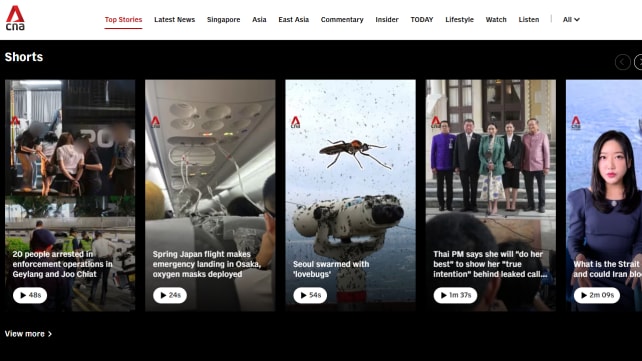
Task: Click headline 'Spring Japan flight makes emergency landing'
Action: pos(207,264)
